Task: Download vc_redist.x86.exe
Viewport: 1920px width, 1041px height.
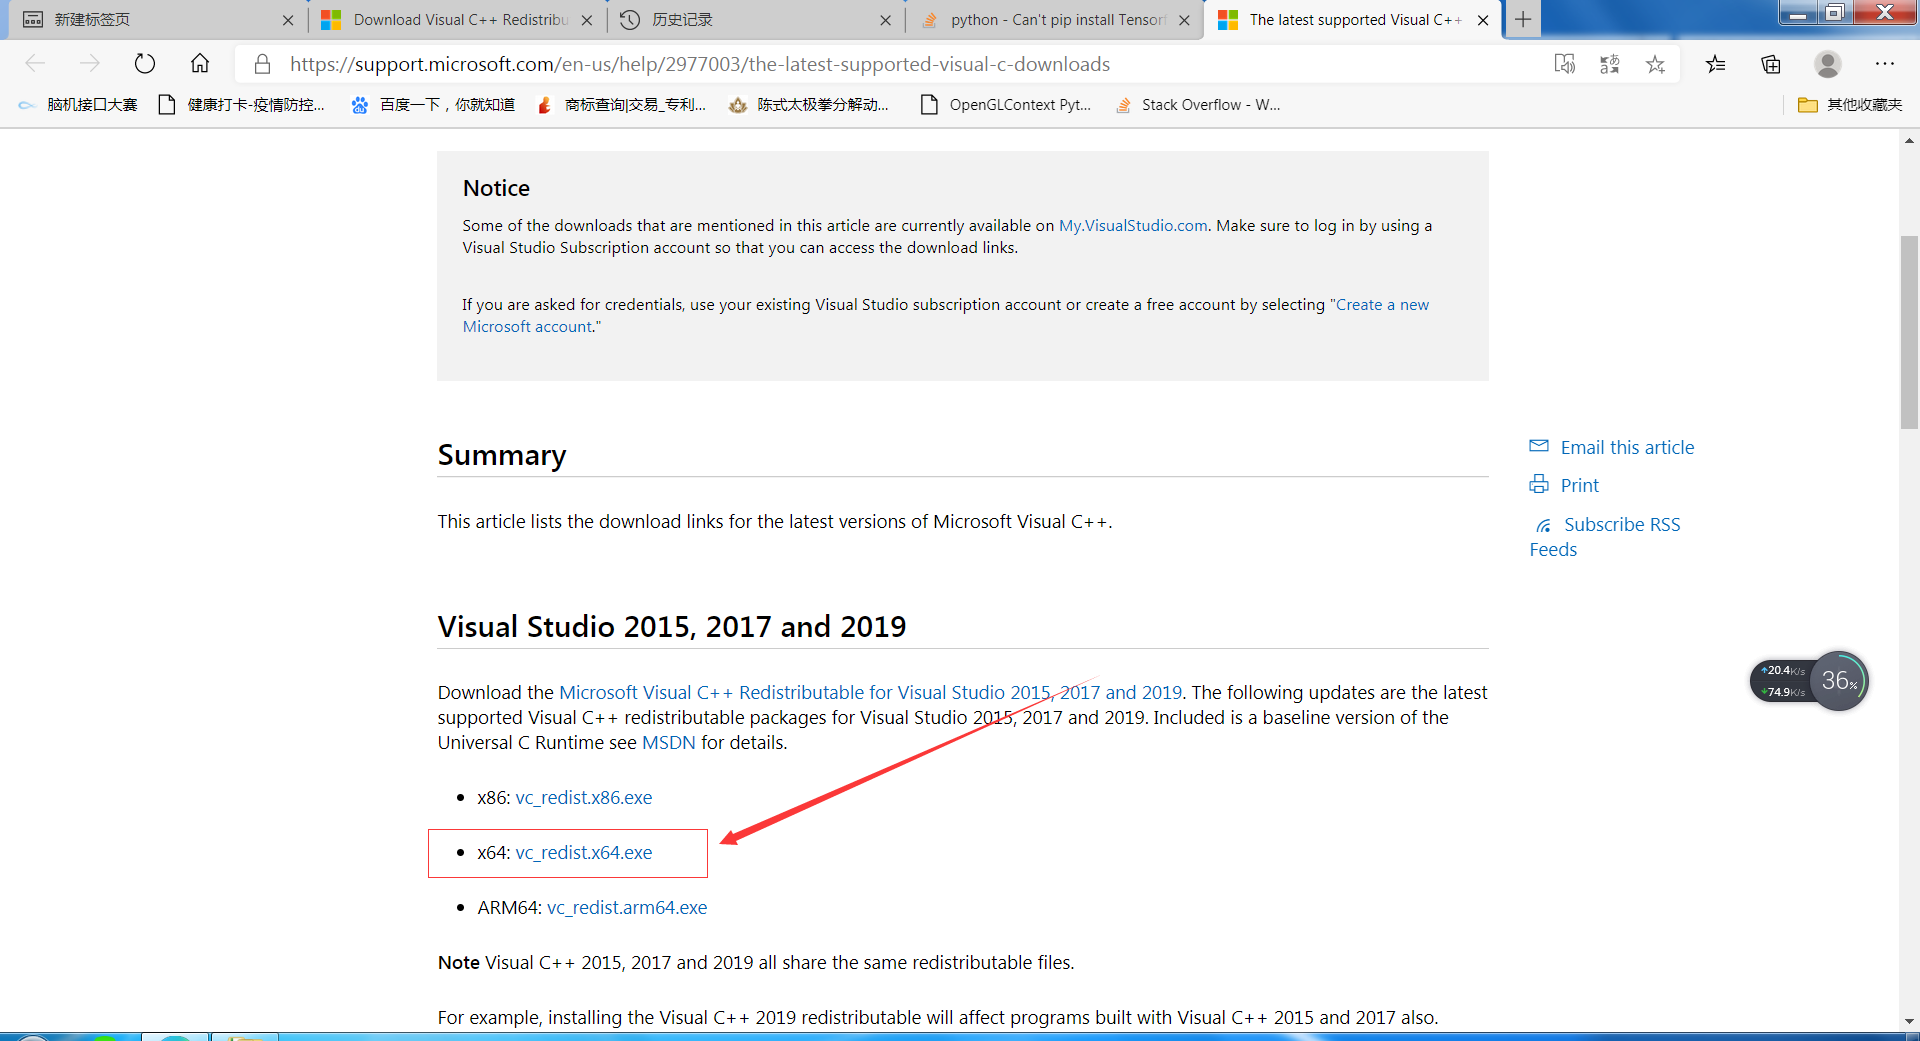Action: [583, 798]
